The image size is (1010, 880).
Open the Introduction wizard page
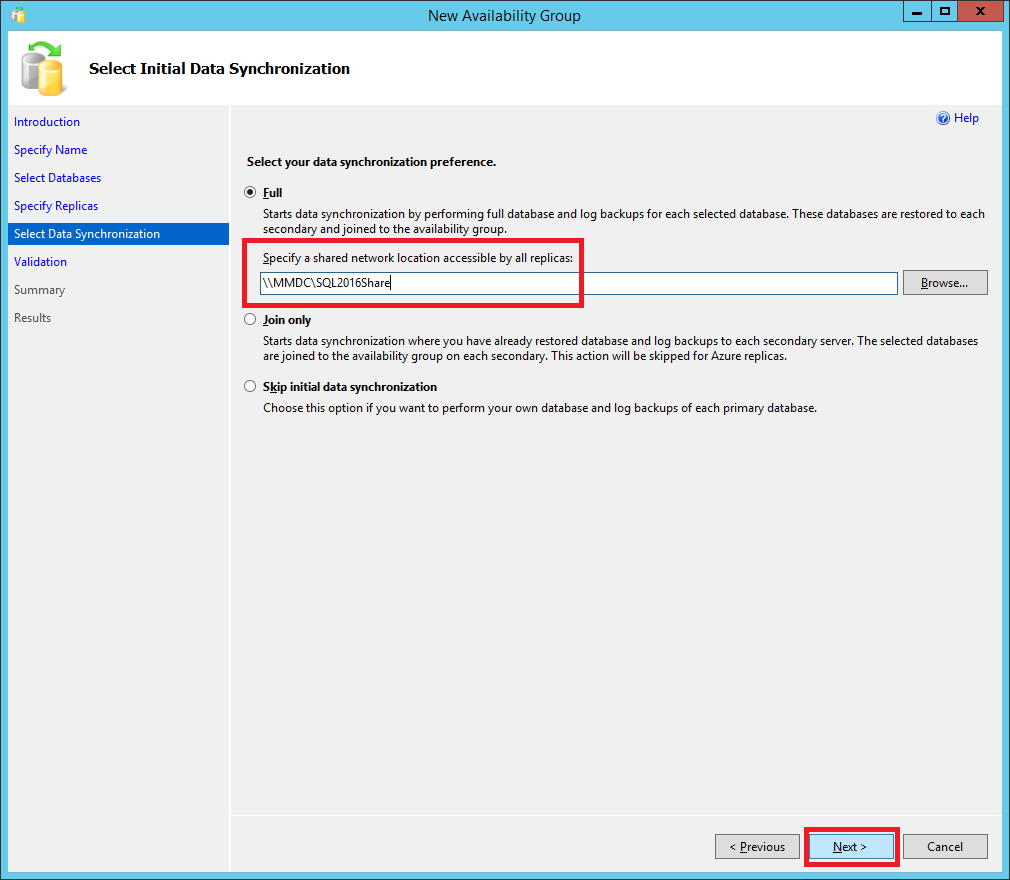47,122
